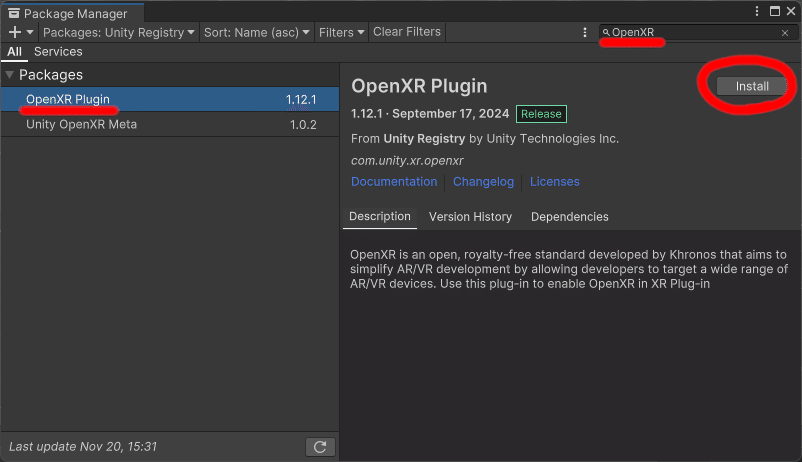Open the add package dropdown arrow

30,32
